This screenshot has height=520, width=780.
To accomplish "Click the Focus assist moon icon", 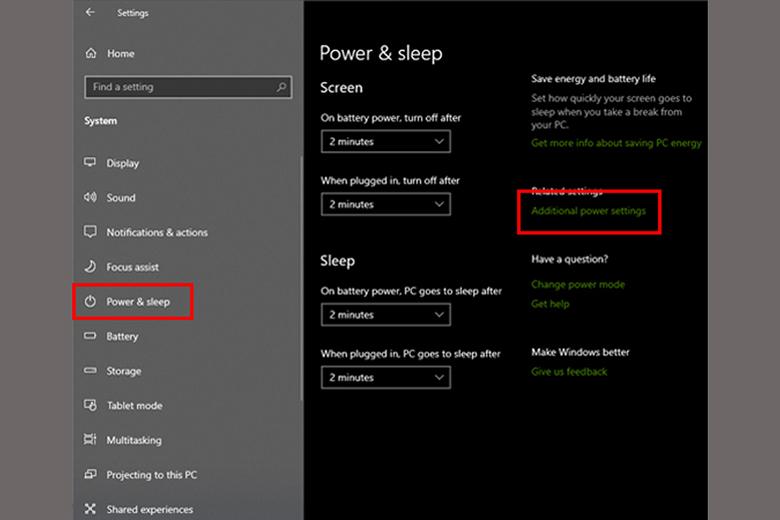I will click(90, 267).
